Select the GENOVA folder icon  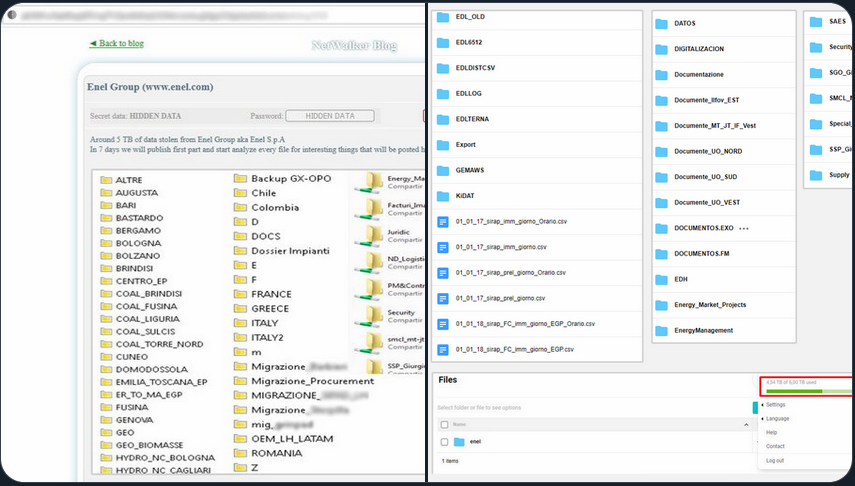(106, 420)
